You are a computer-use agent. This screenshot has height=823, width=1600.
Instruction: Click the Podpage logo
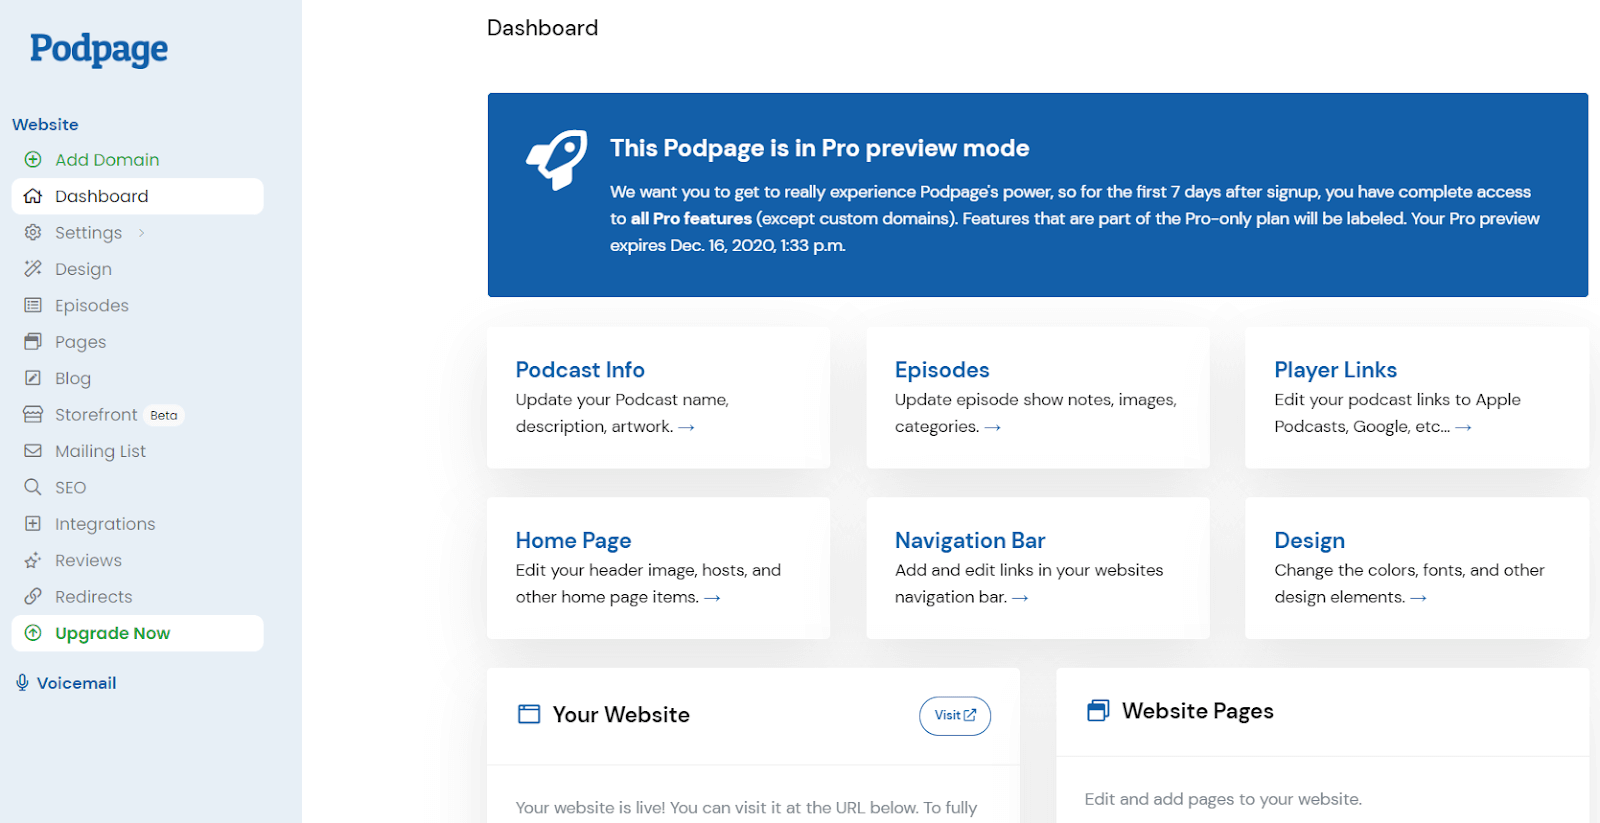pyautogui.click(x=99, y=49)
